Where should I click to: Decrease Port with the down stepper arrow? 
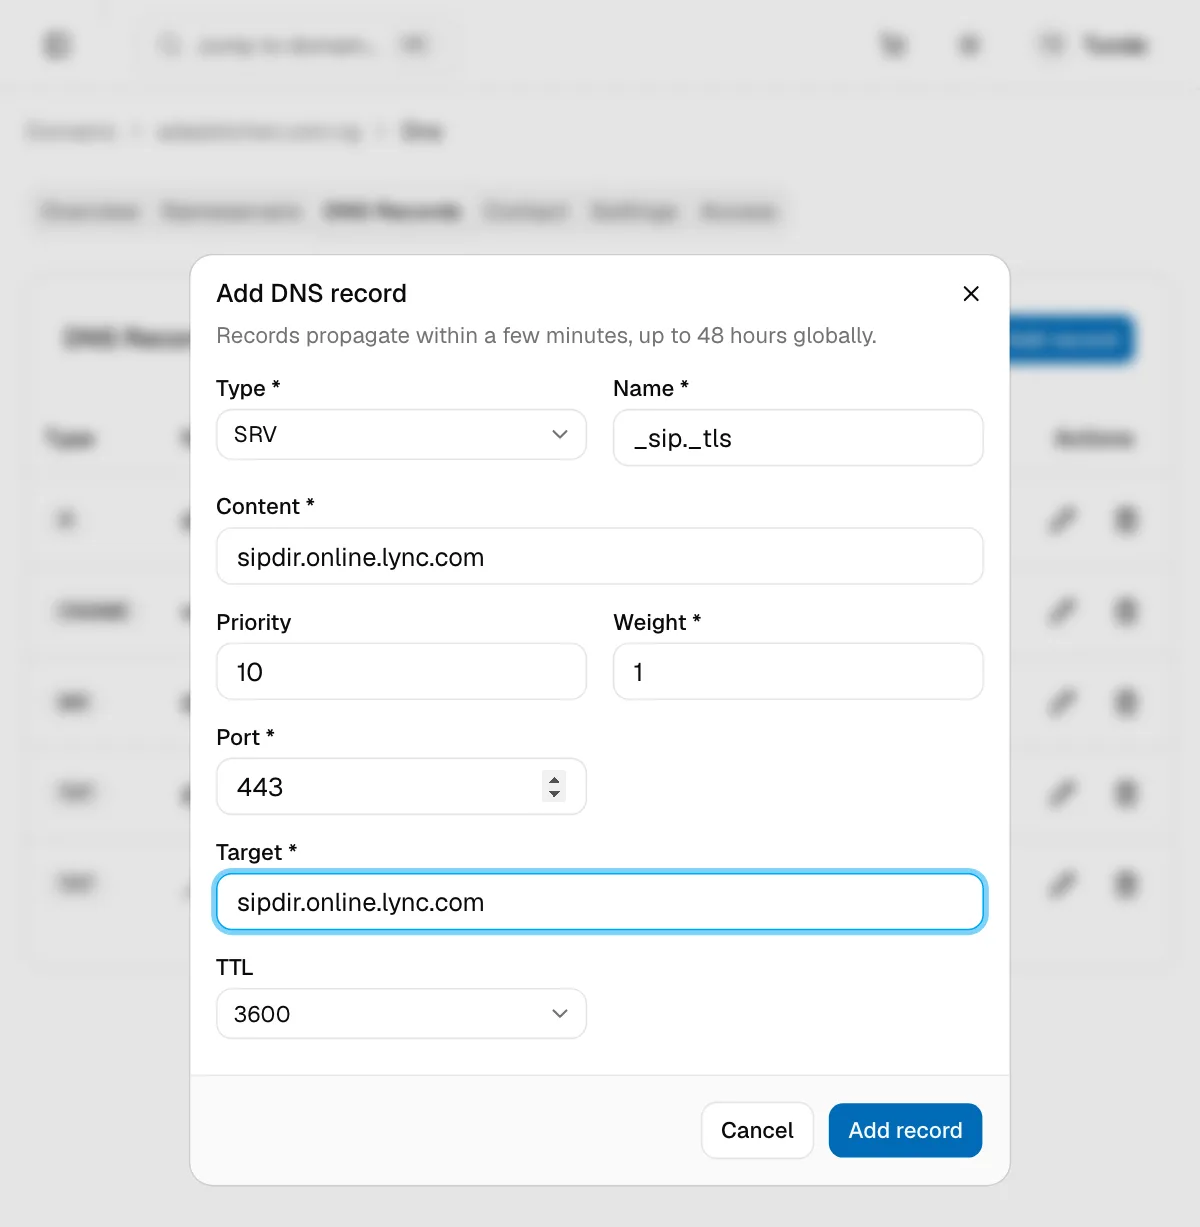point(554,794)
